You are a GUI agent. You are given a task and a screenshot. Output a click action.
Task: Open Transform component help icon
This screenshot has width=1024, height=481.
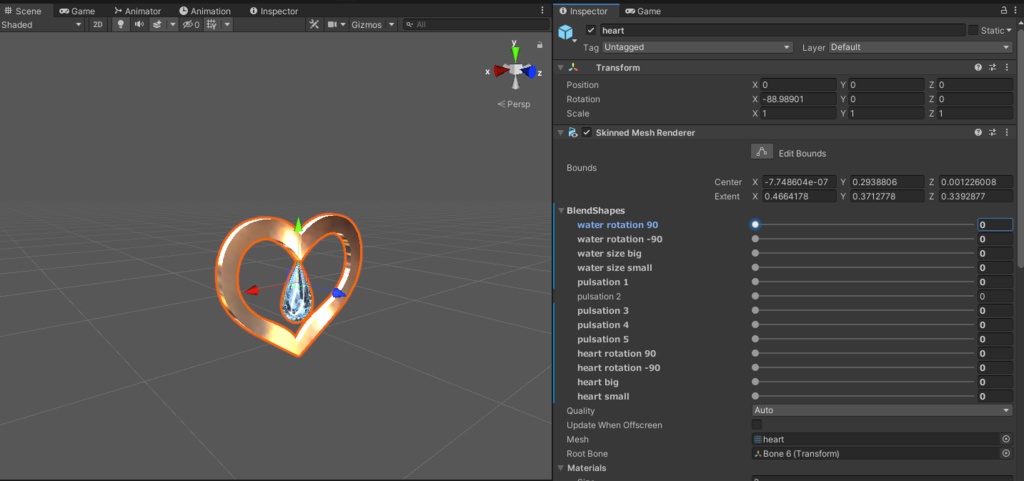(978, 67)
